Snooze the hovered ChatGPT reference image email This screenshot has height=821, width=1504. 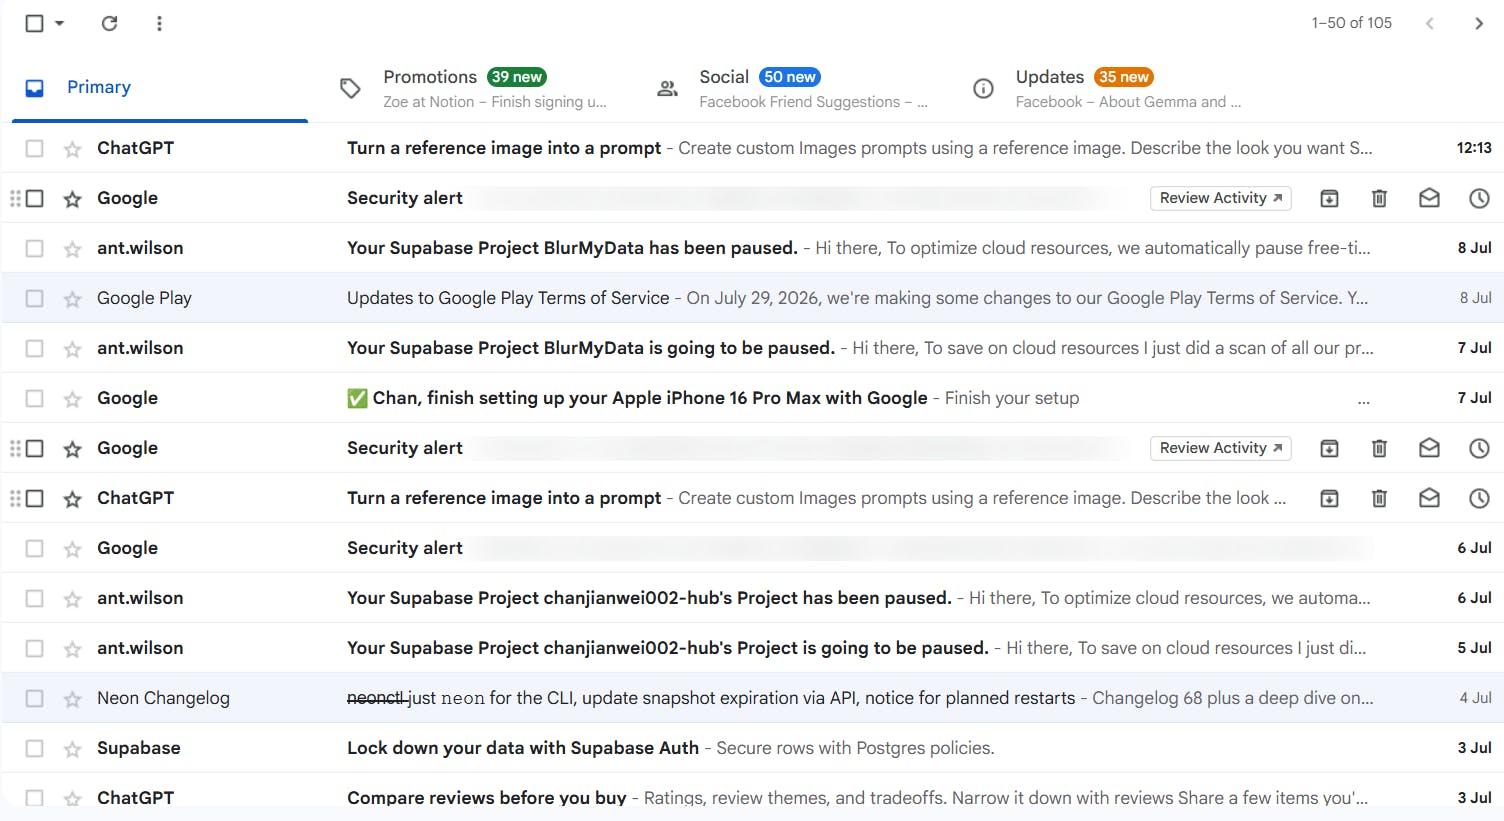click(x=1479, y=498)
